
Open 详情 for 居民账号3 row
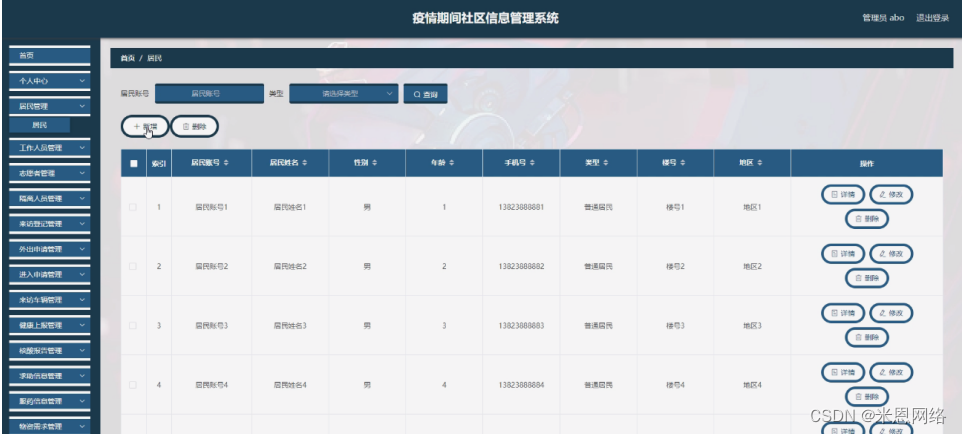(842, 313)
